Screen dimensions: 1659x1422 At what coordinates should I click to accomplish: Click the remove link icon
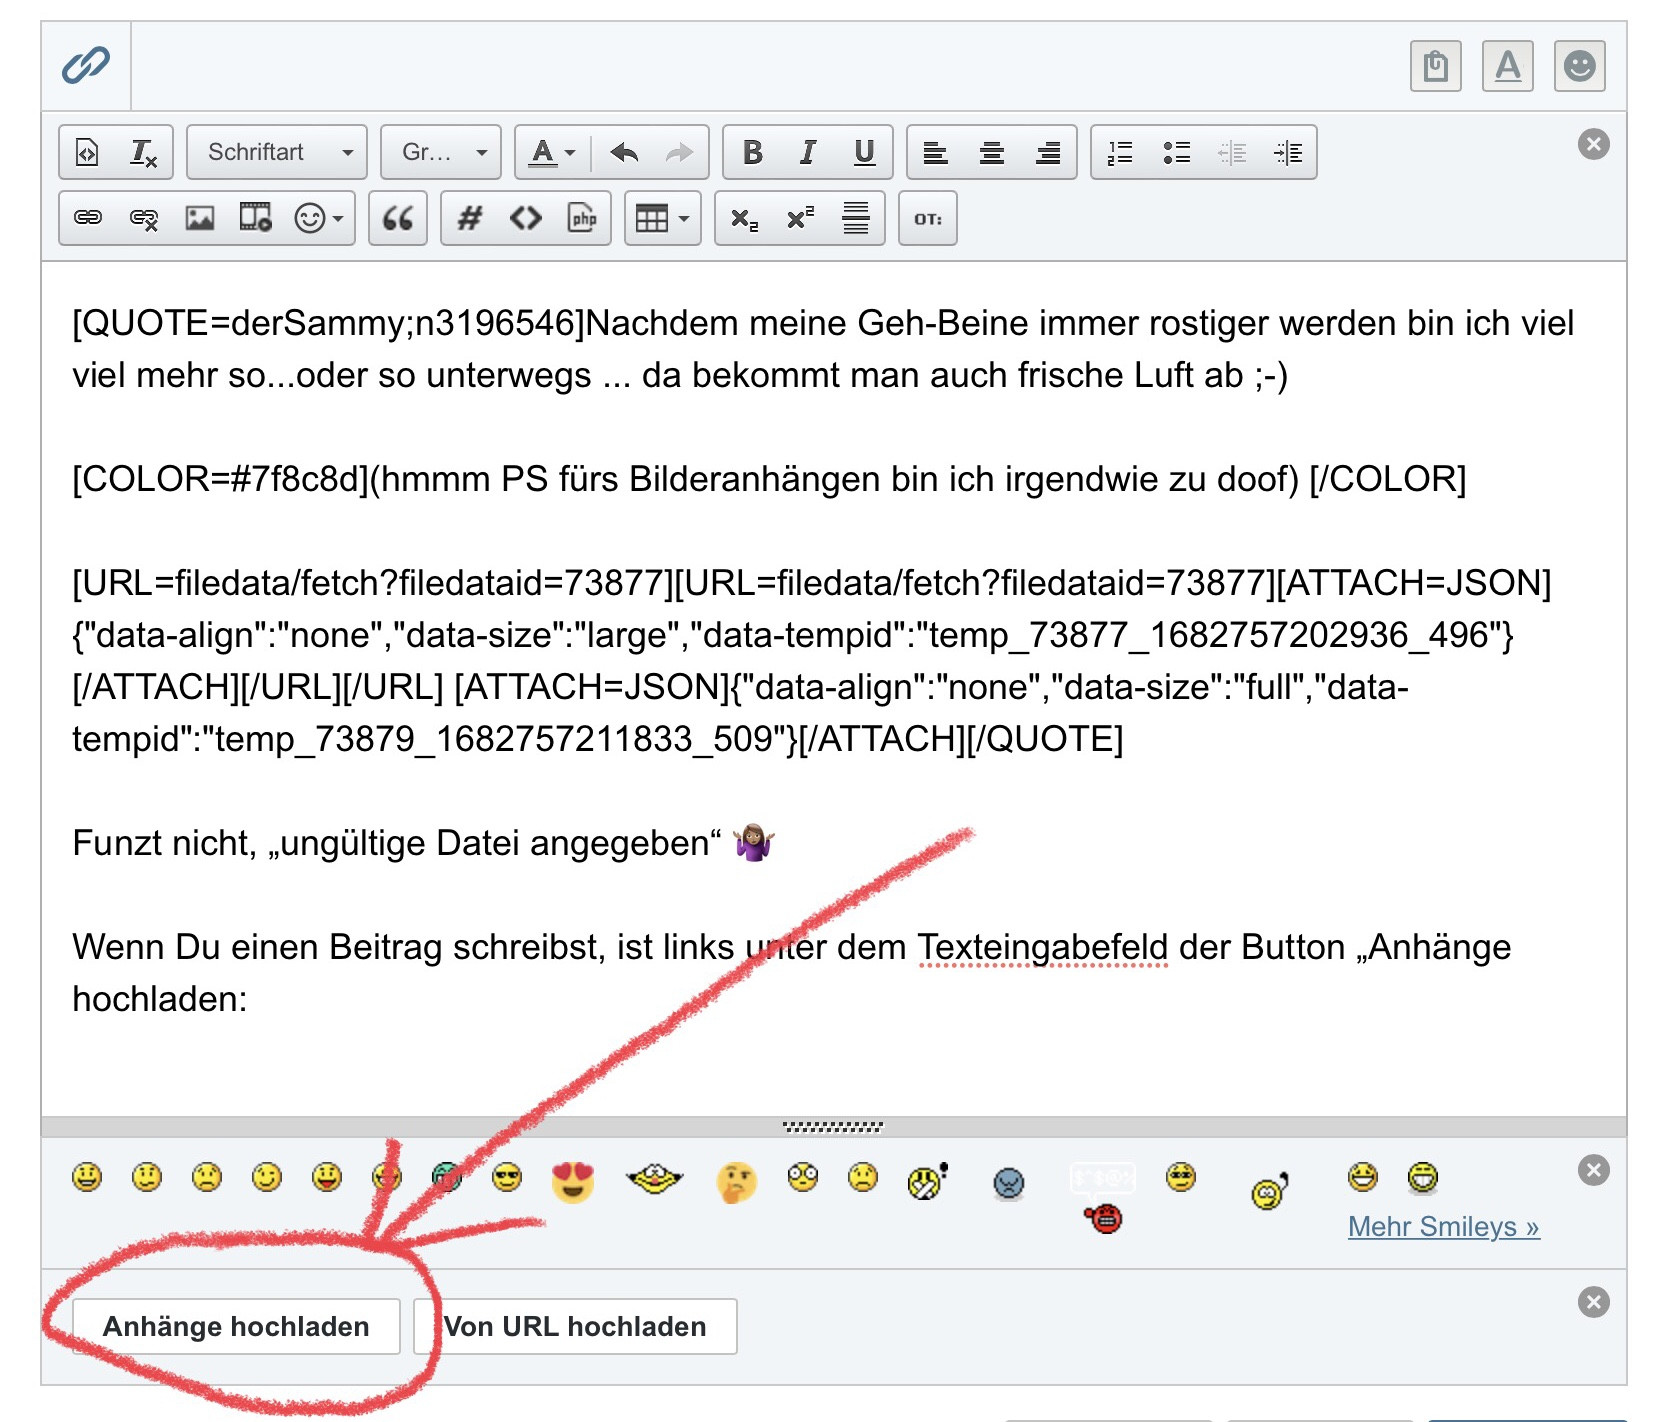coord(144,218)
